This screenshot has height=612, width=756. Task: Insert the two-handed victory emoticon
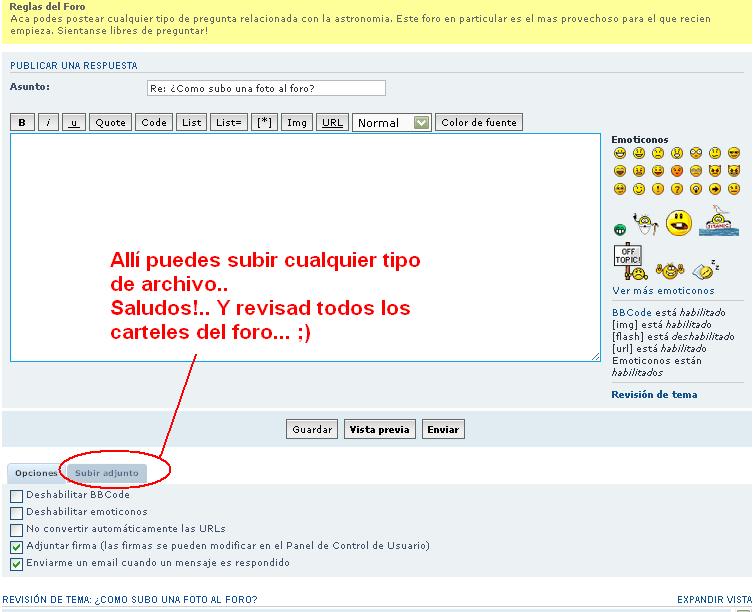[670, 271]
